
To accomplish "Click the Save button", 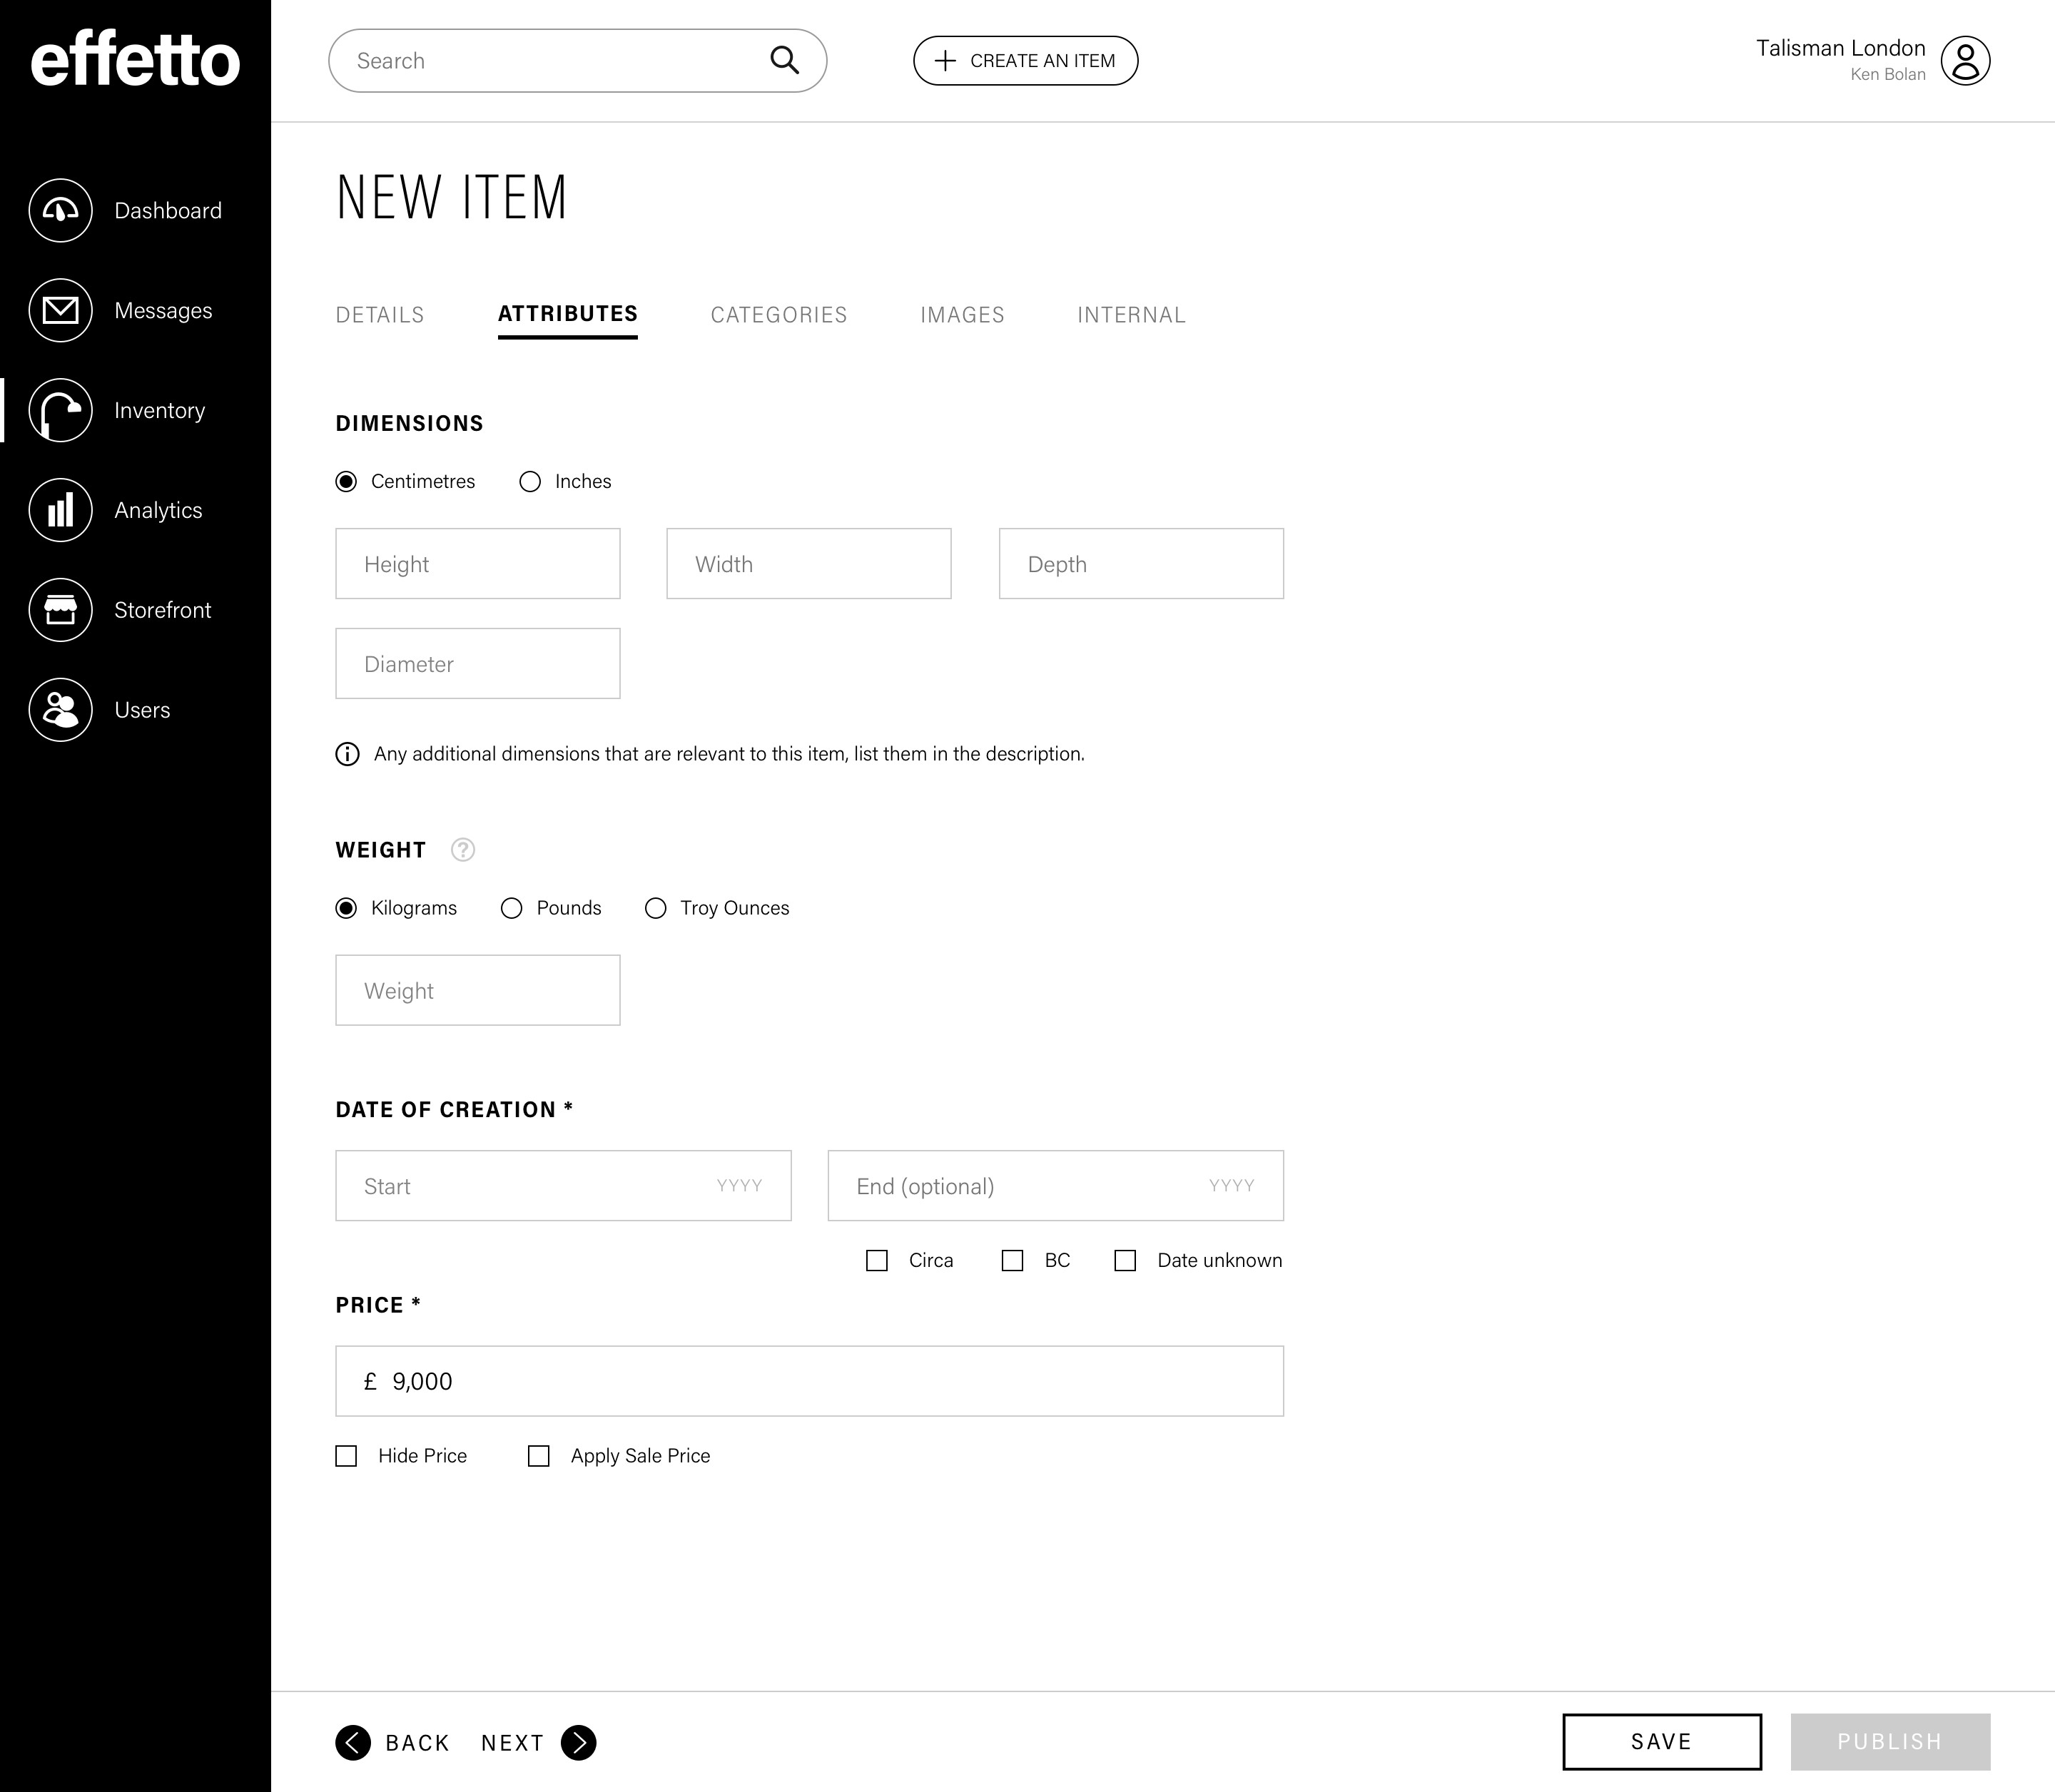I will click(1662, 1742).
